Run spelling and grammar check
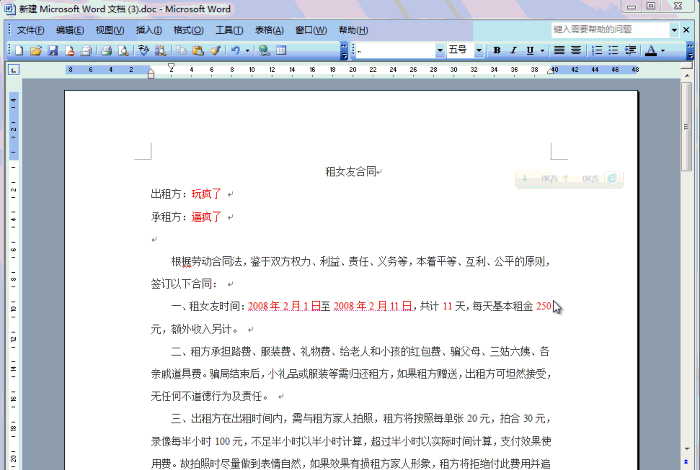 [x=143, y=50]
